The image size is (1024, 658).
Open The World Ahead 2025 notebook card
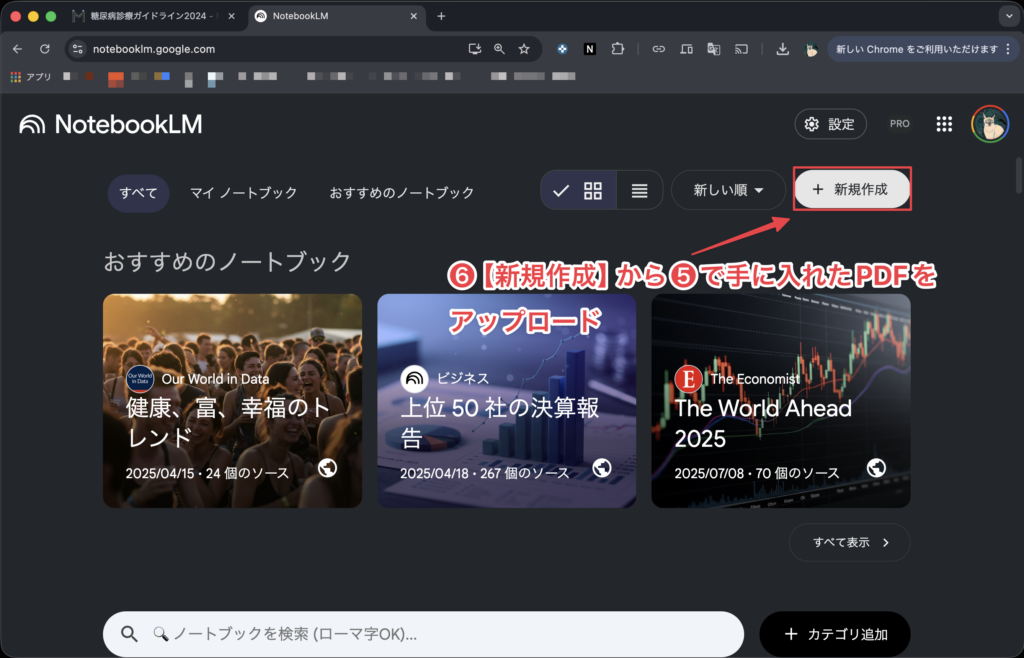(780, 400)
